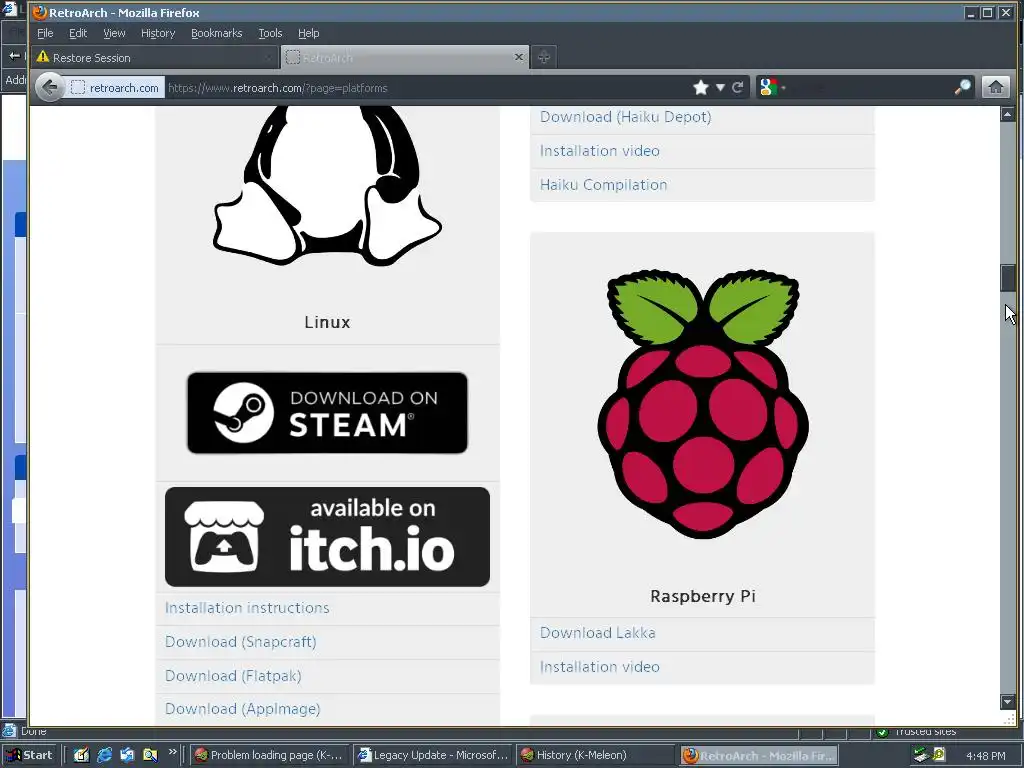Click the search folder quick launch icon
The width and height of the screenshot is (1024, 768).
point(150,755)
